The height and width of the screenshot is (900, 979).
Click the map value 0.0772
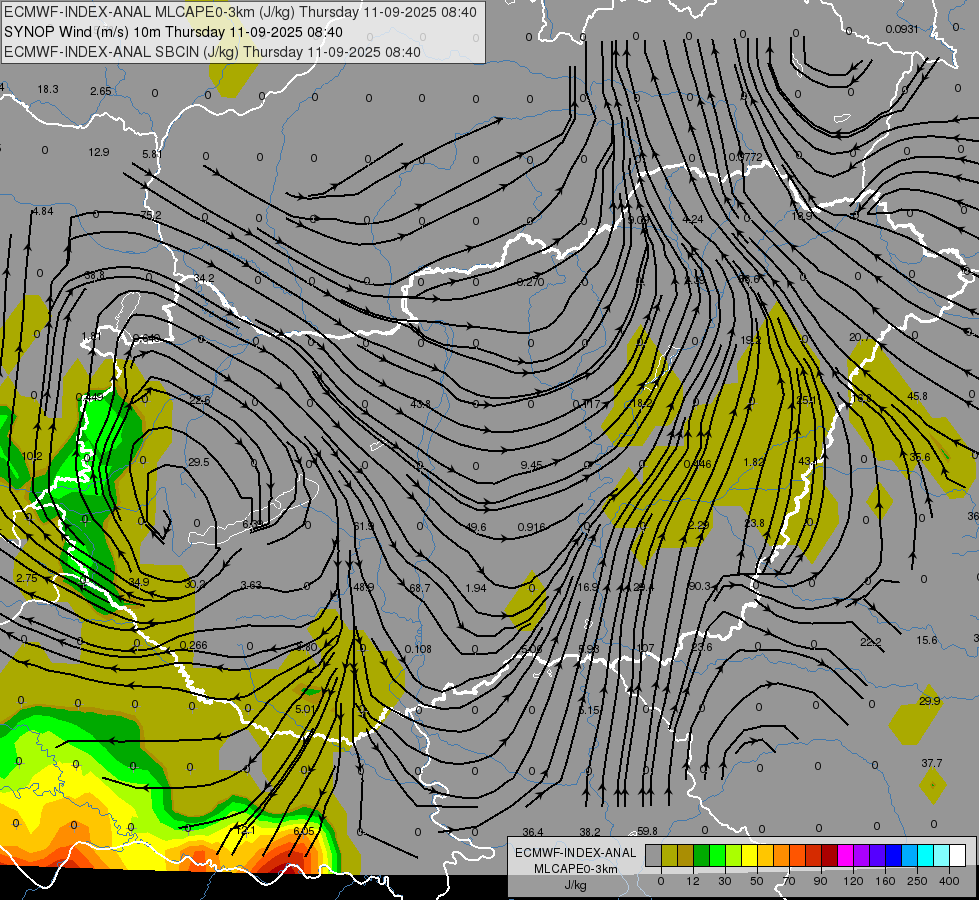click(746, 157)
